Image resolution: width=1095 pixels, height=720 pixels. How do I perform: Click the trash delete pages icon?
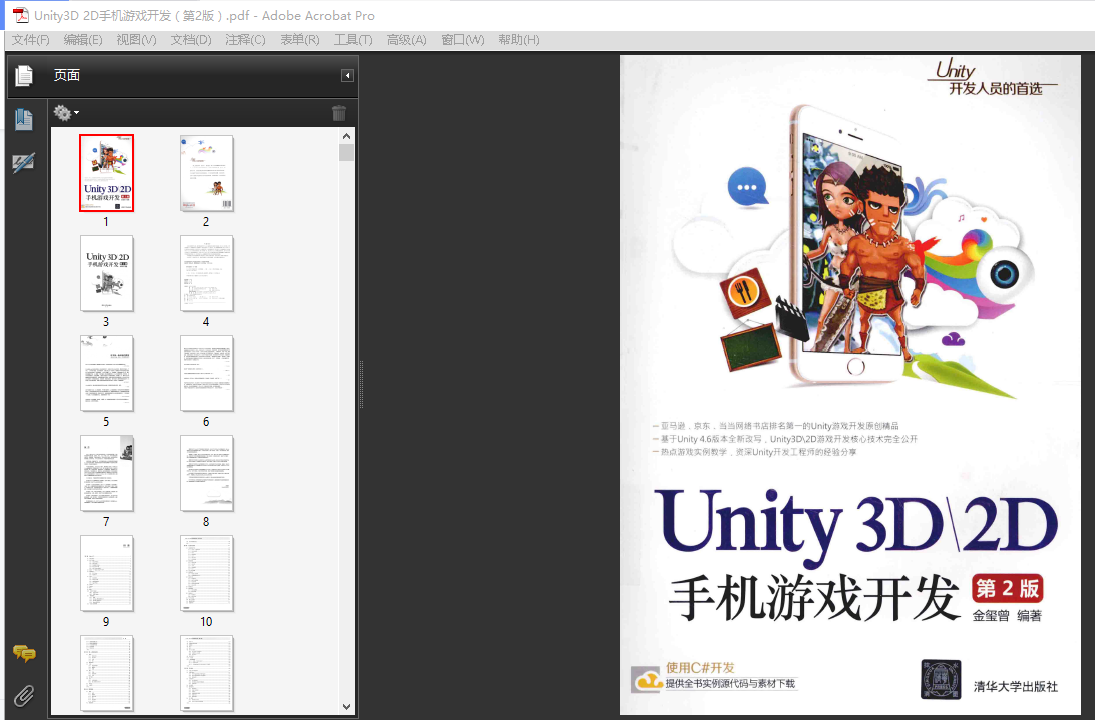point(339,112)
